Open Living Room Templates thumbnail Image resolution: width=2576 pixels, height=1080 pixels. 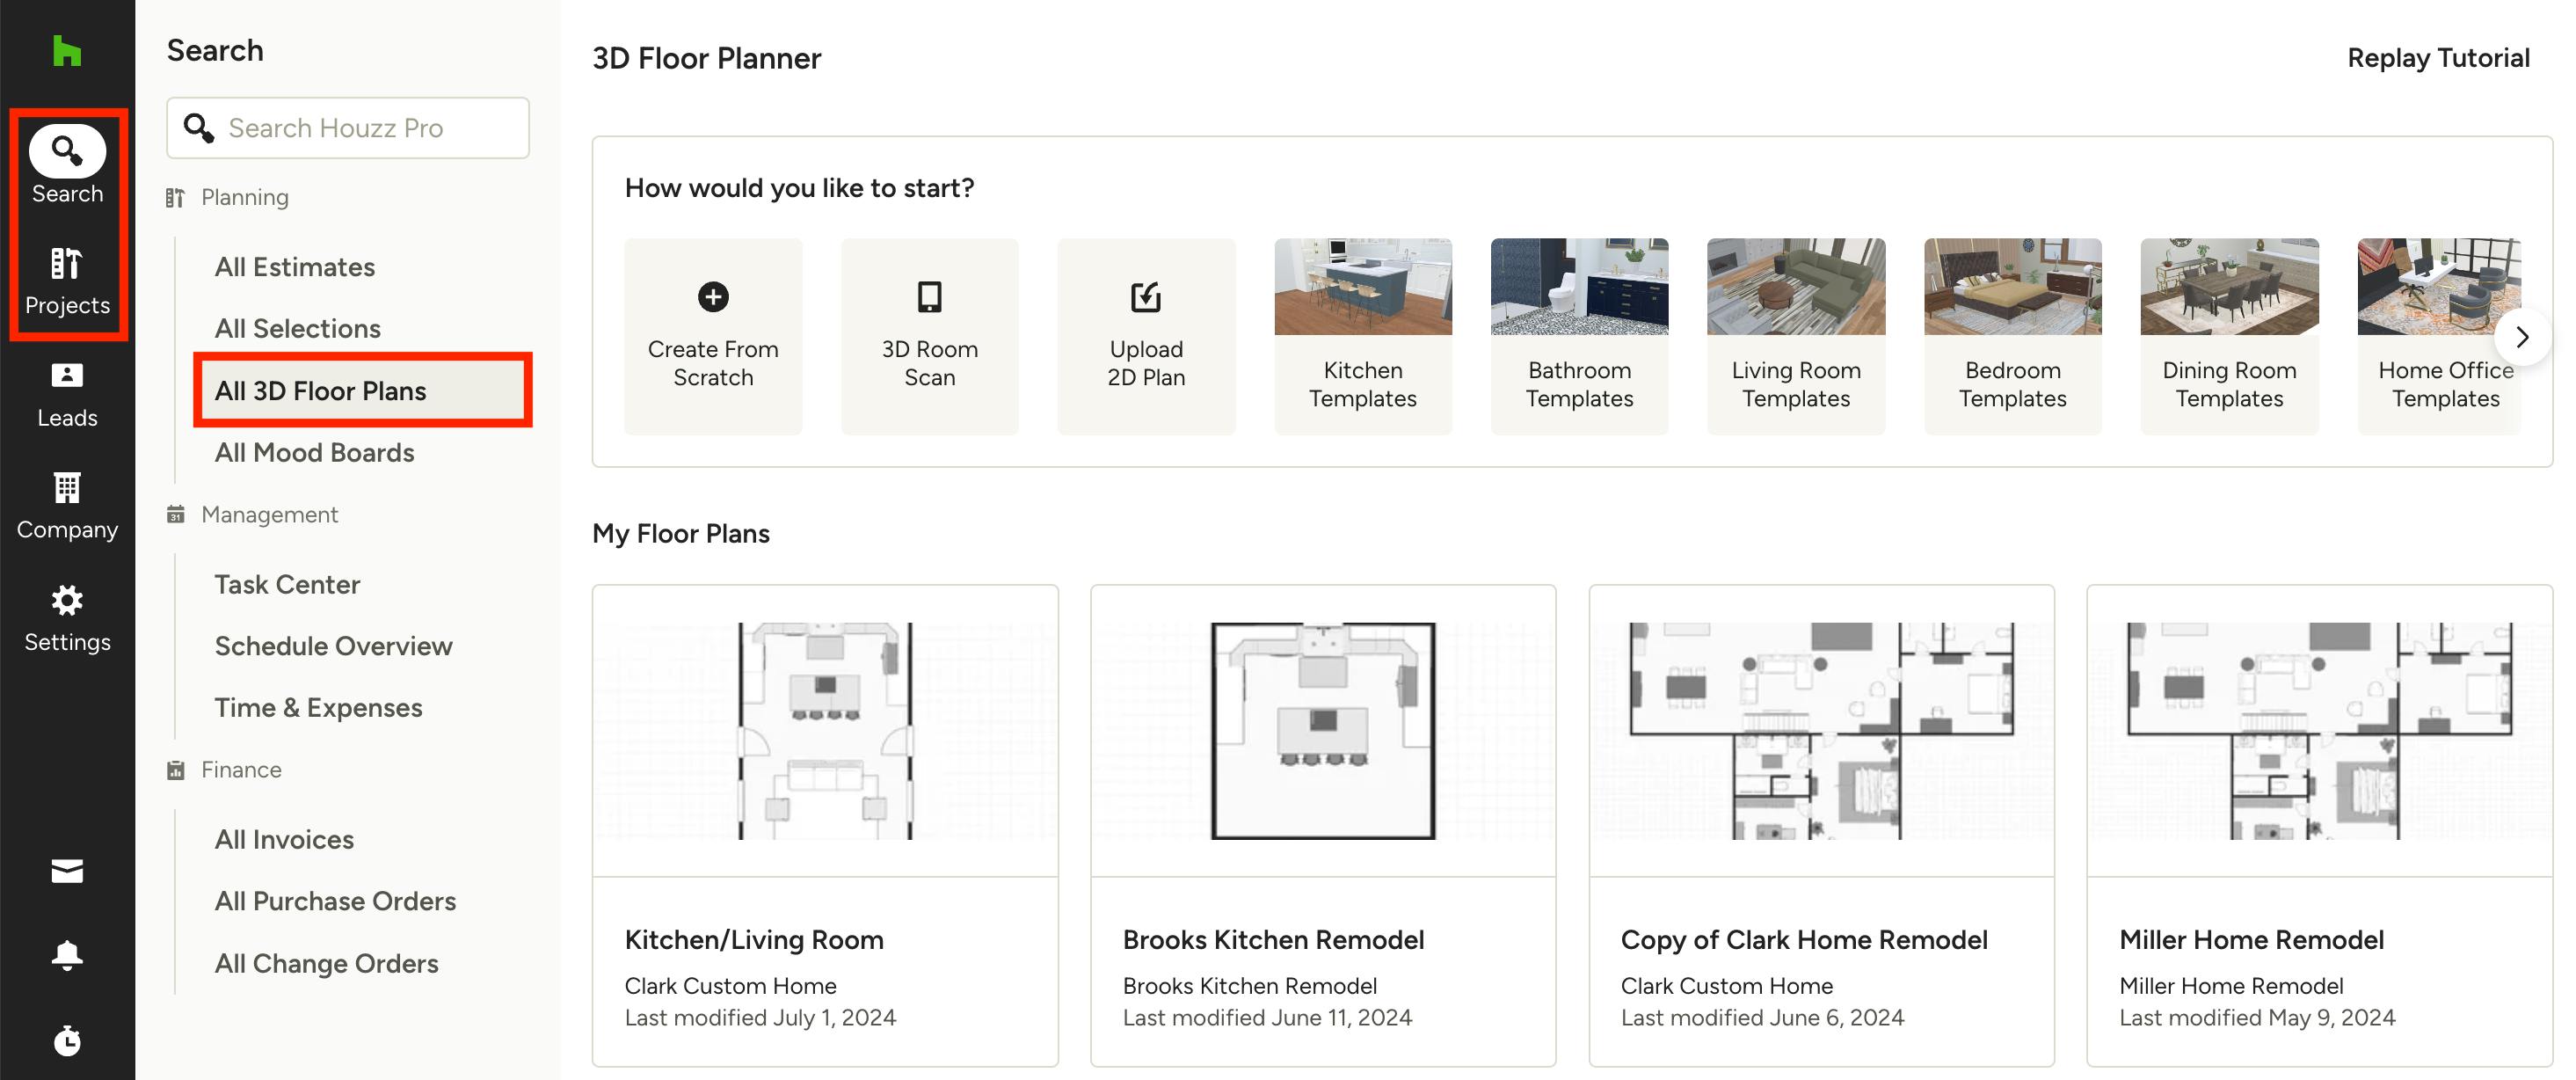pyautogui.click(x=1796, y=287)
